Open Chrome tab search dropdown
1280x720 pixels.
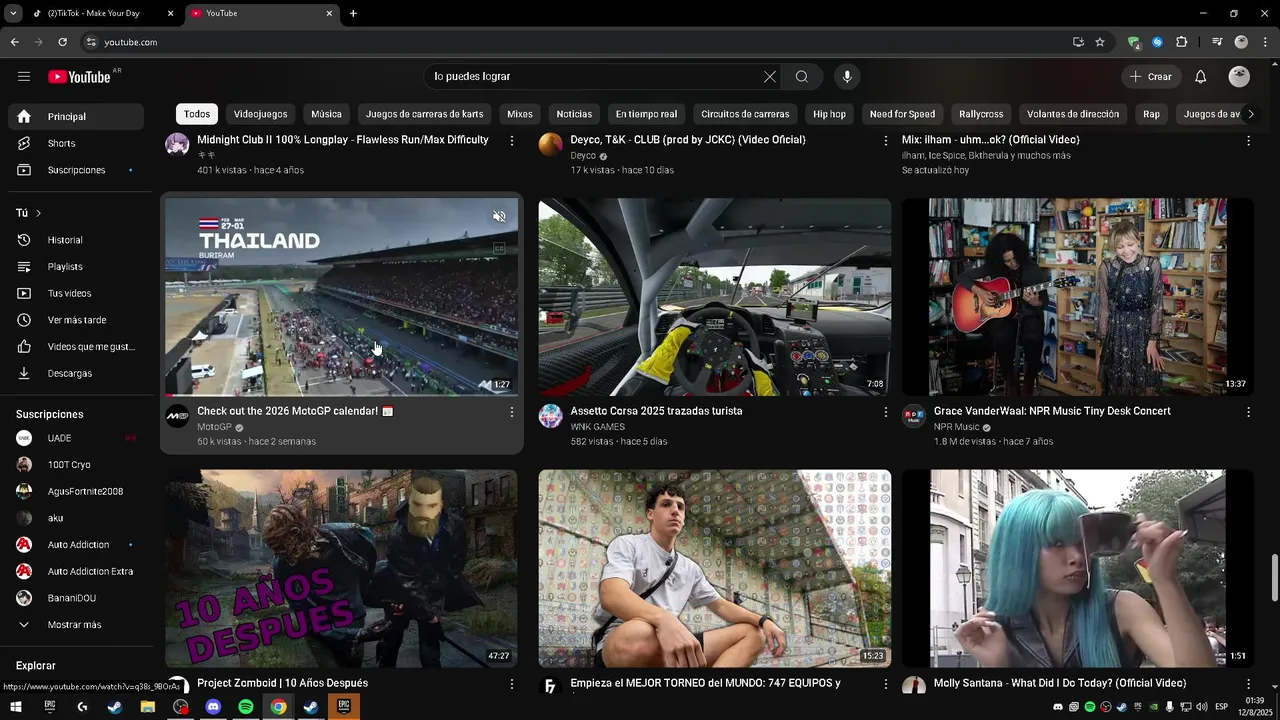(x=13, y=13)
